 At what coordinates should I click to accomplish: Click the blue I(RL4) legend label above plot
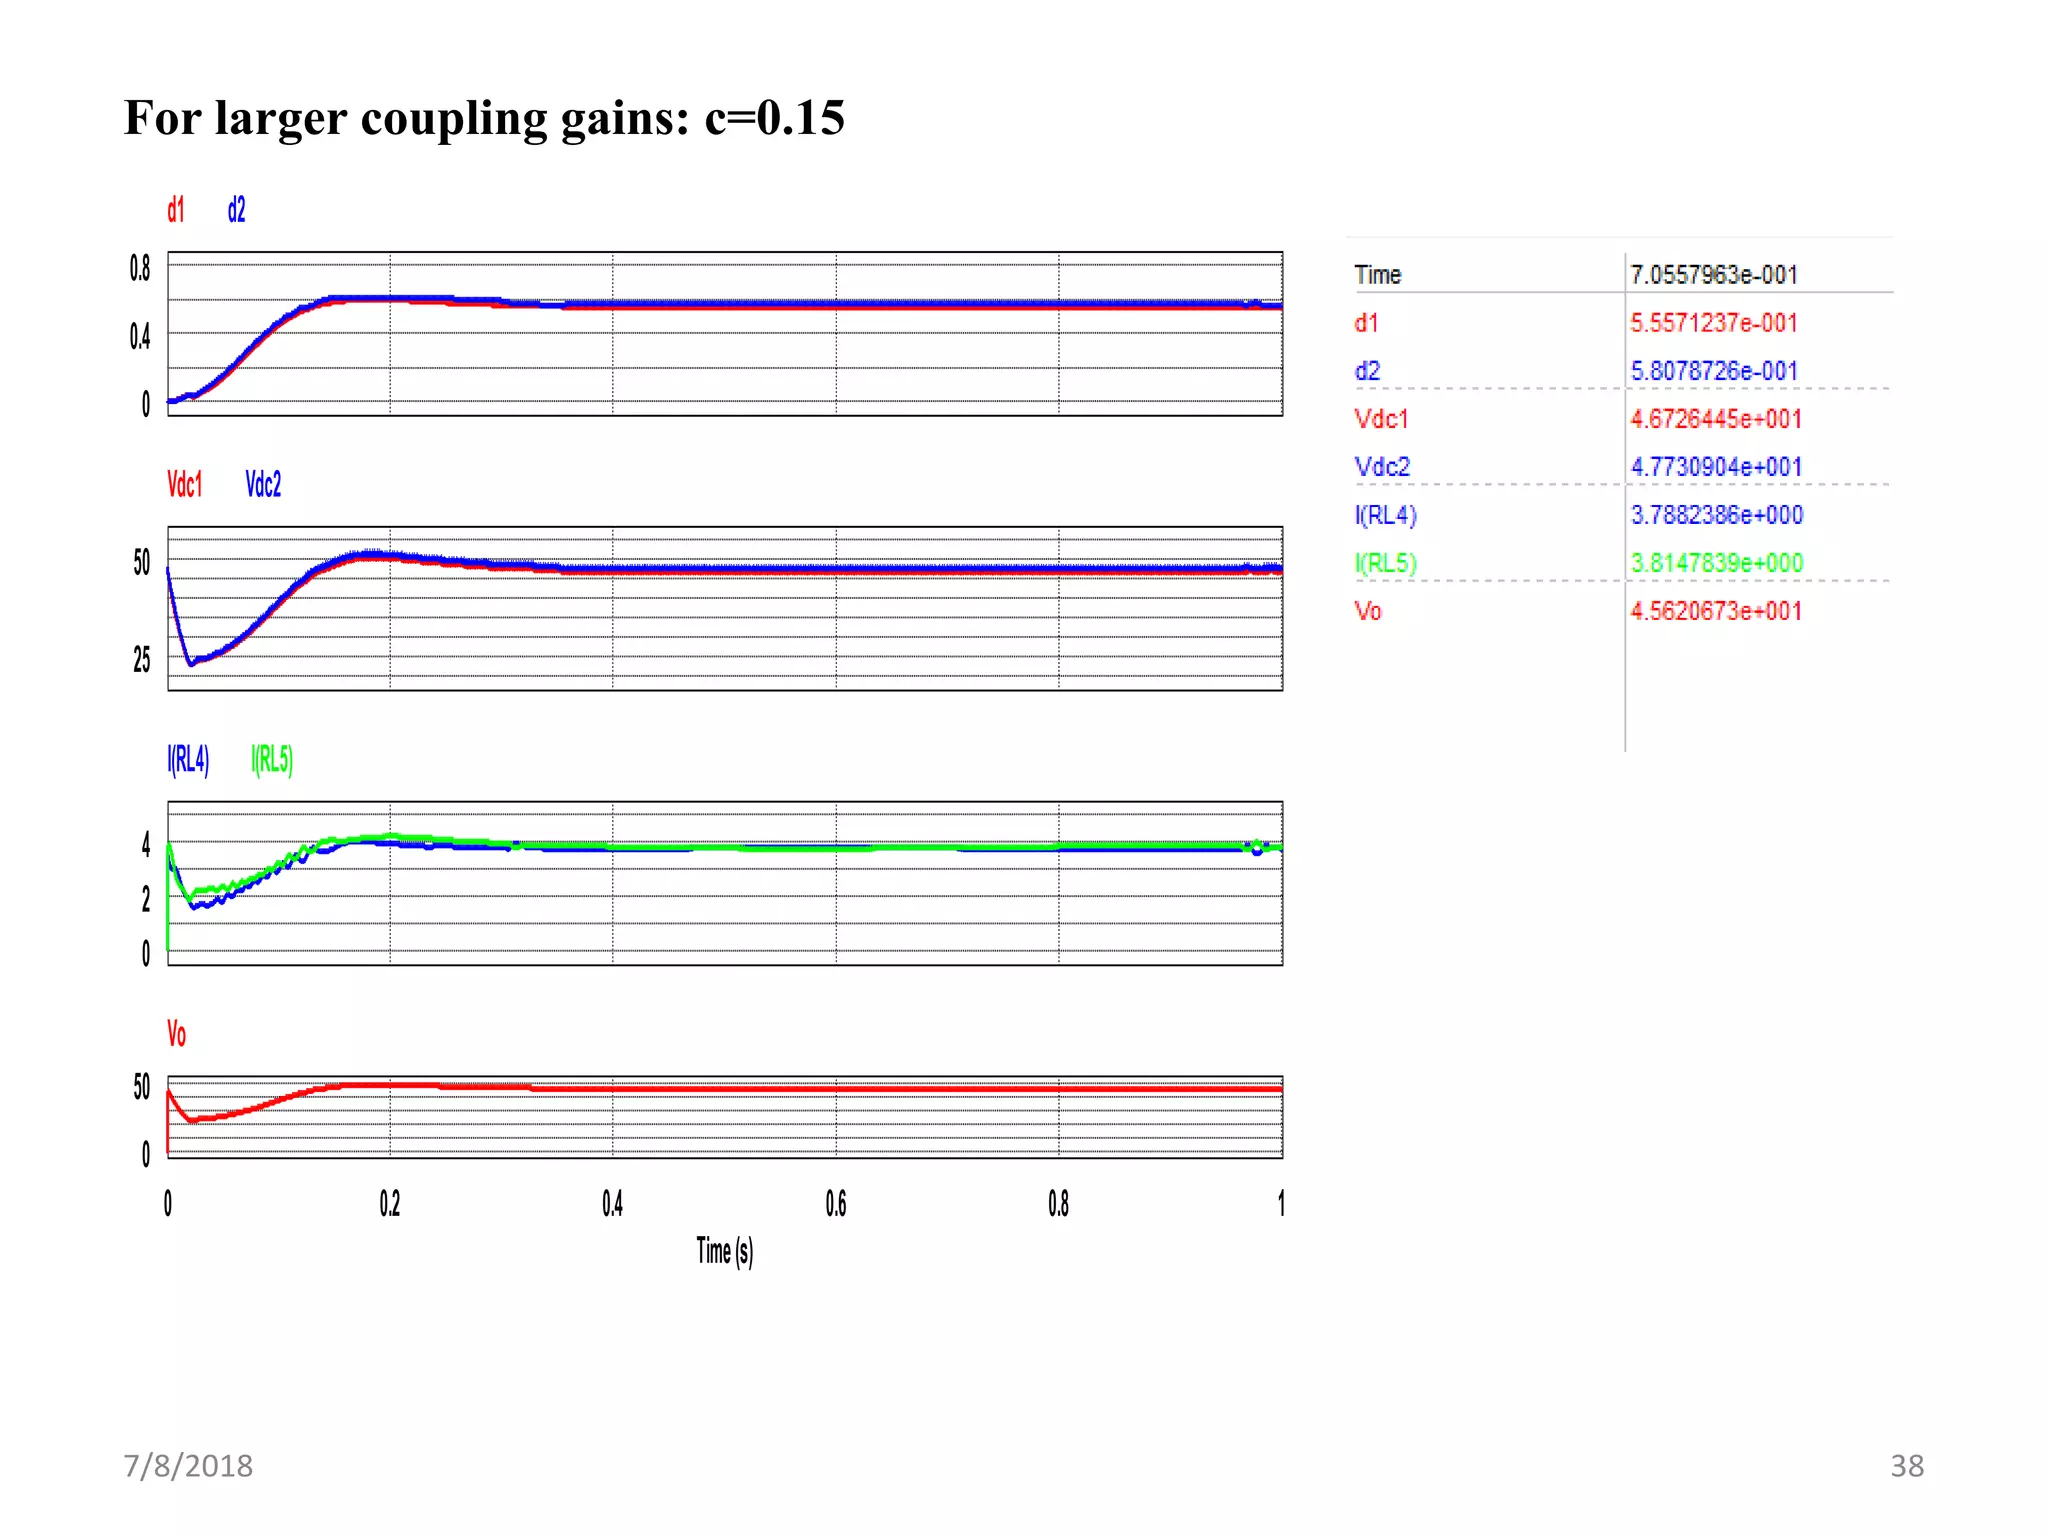(188, 760)
